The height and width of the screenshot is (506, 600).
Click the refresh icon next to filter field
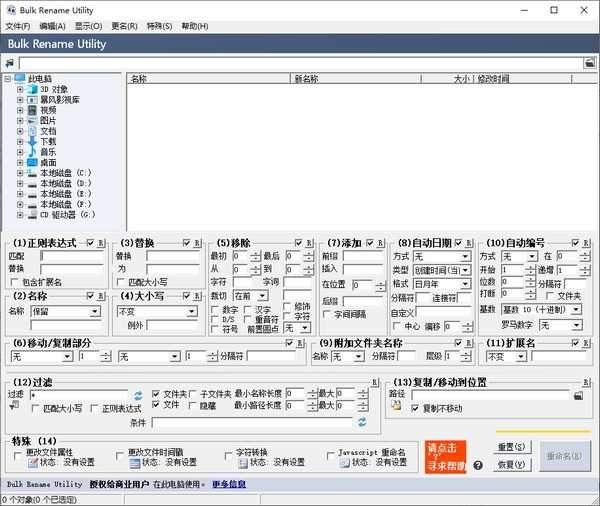tap(139, 395)
